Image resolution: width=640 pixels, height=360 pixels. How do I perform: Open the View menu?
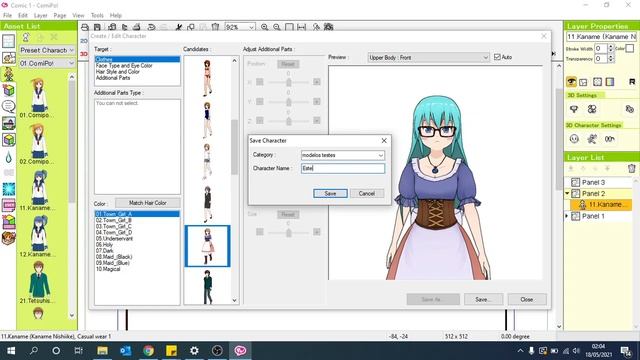pyautogui.click(x=78, y=16)
